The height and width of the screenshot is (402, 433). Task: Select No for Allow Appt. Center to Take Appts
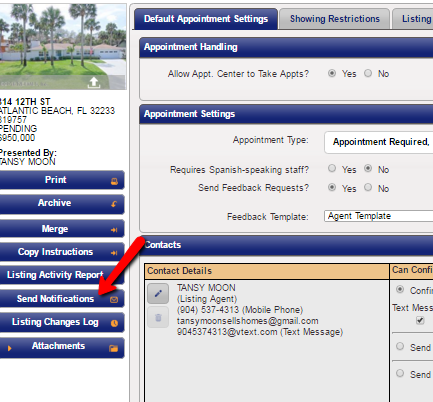[368, 73]
